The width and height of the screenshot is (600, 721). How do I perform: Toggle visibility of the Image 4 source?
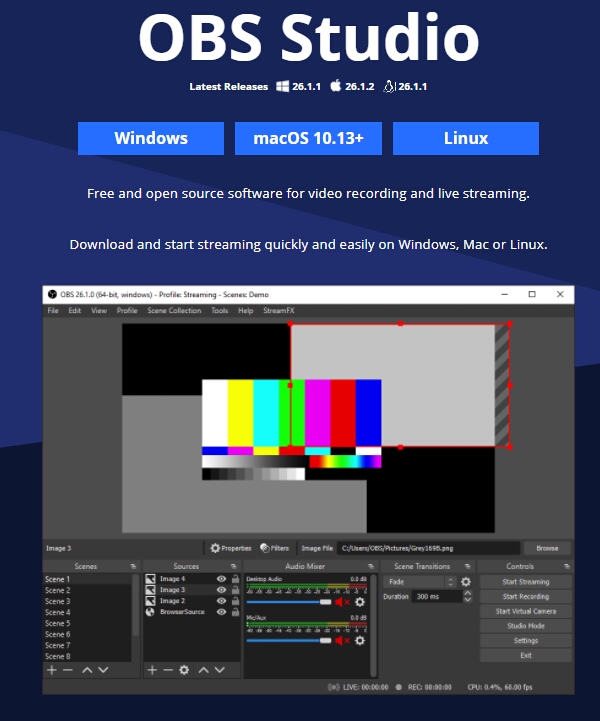point(221,579)
